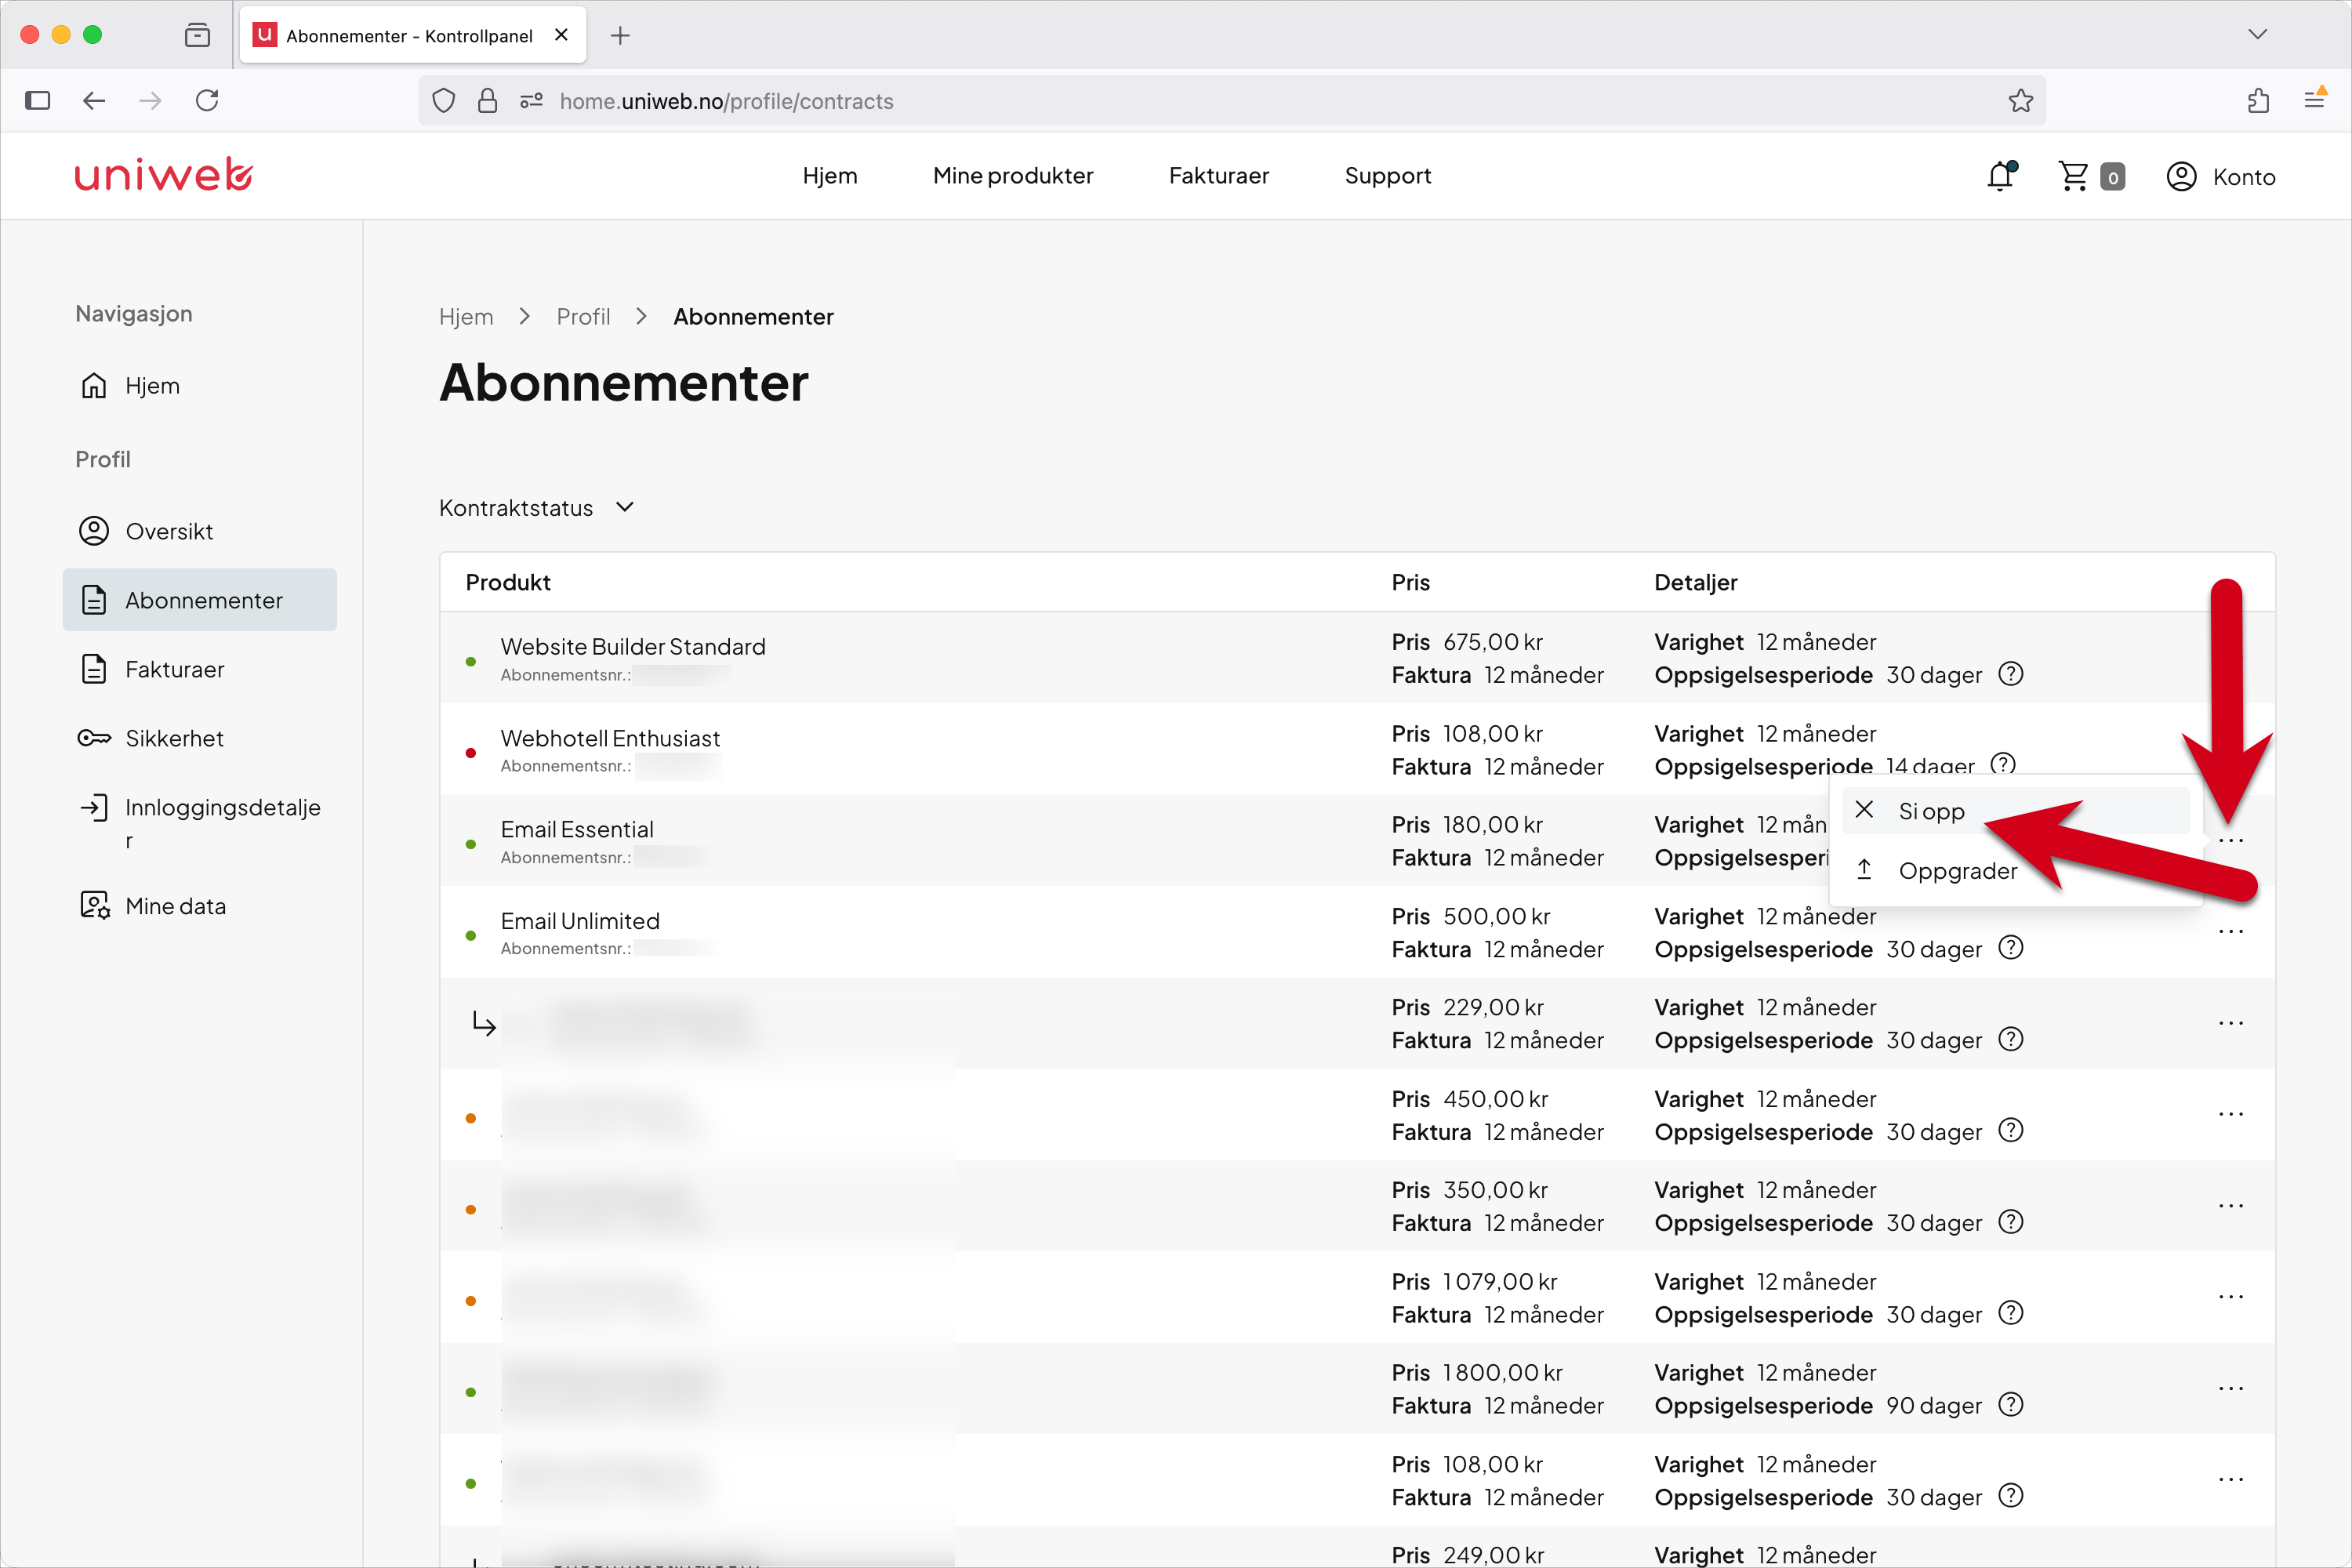Go back in browser history
This screenshot has height=1568, width=2352.
94,100
